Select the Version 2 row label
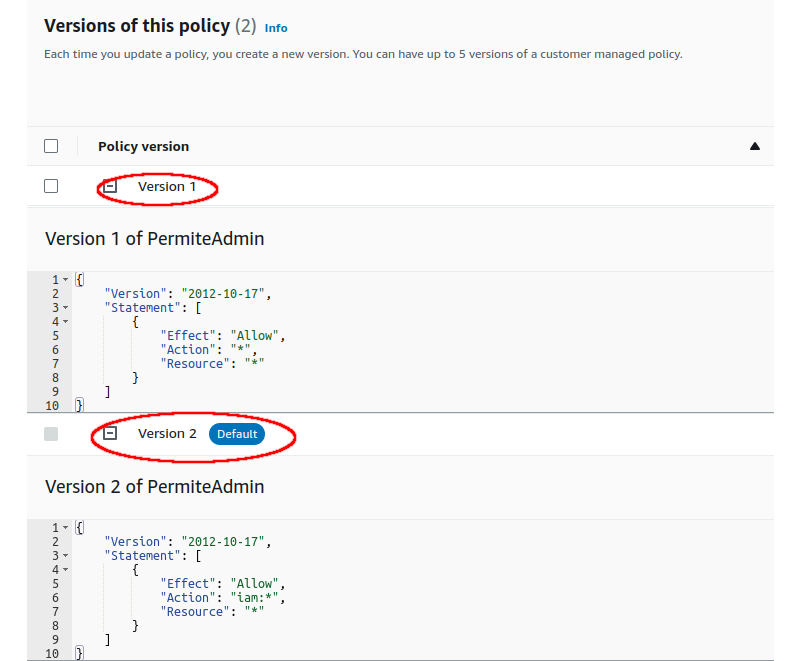This screenshot has height=661, width=800. [167, 434]
